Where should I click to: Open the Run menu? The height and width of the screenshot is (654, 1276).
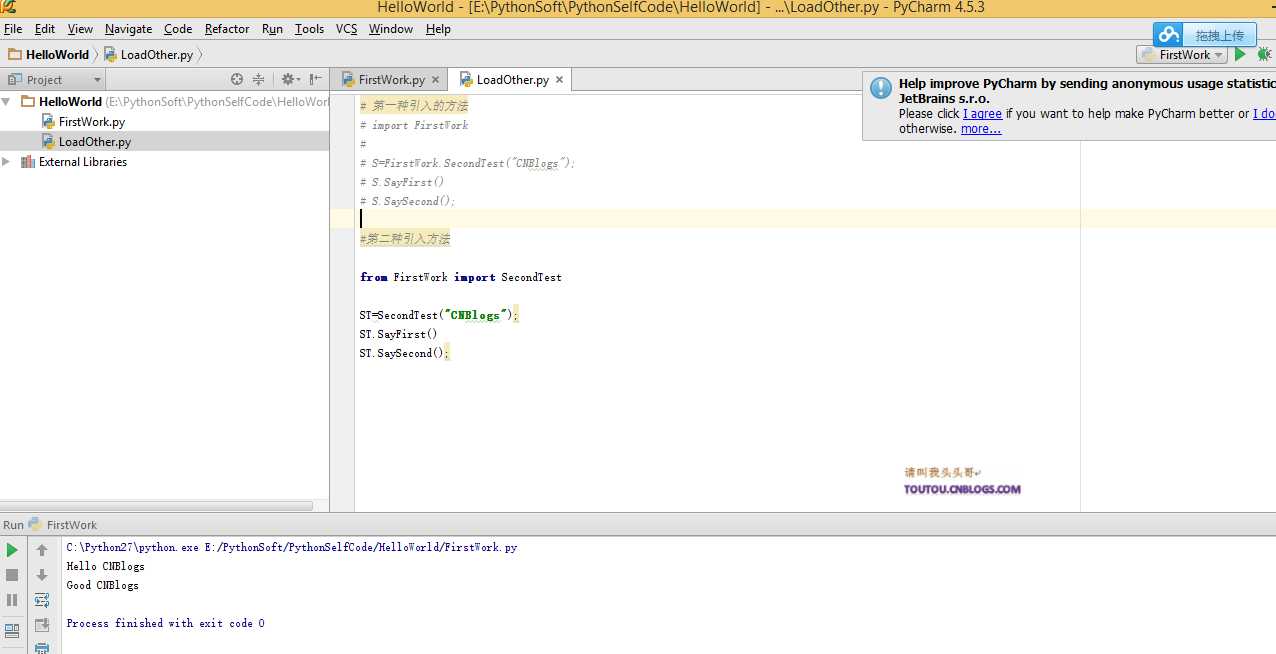pyautogui.click(x=272, y=29)
